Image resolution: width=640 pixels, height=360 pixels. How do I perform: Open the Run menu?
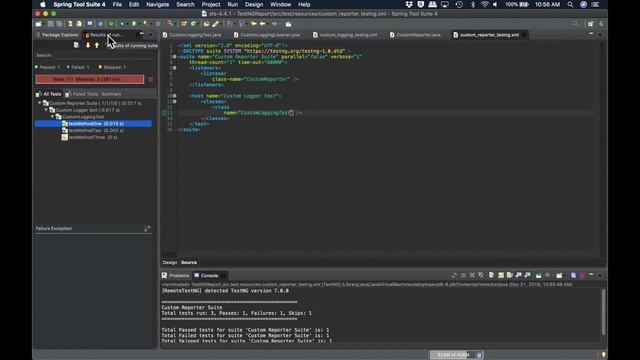[233, 4]
